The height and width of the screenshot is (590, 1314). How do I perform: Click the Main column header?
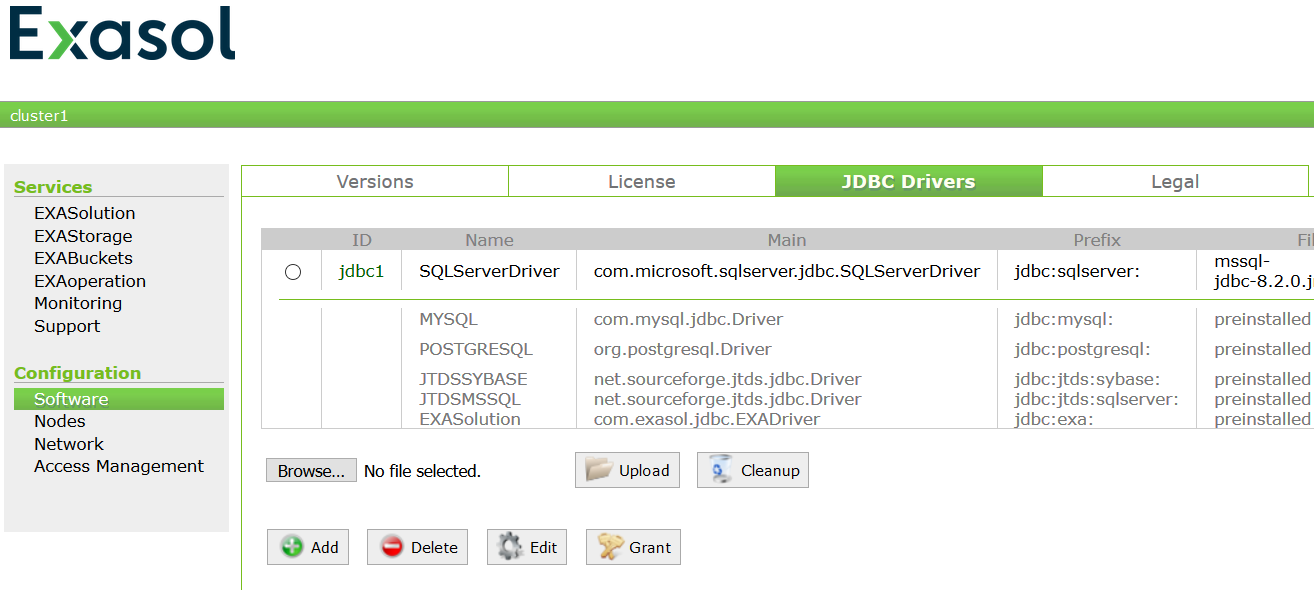(787, 240)
